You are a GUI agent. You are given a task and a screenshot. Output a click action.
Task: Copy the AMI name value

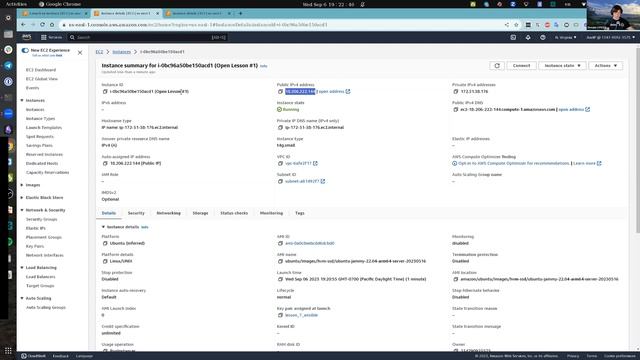click(280, 261)
